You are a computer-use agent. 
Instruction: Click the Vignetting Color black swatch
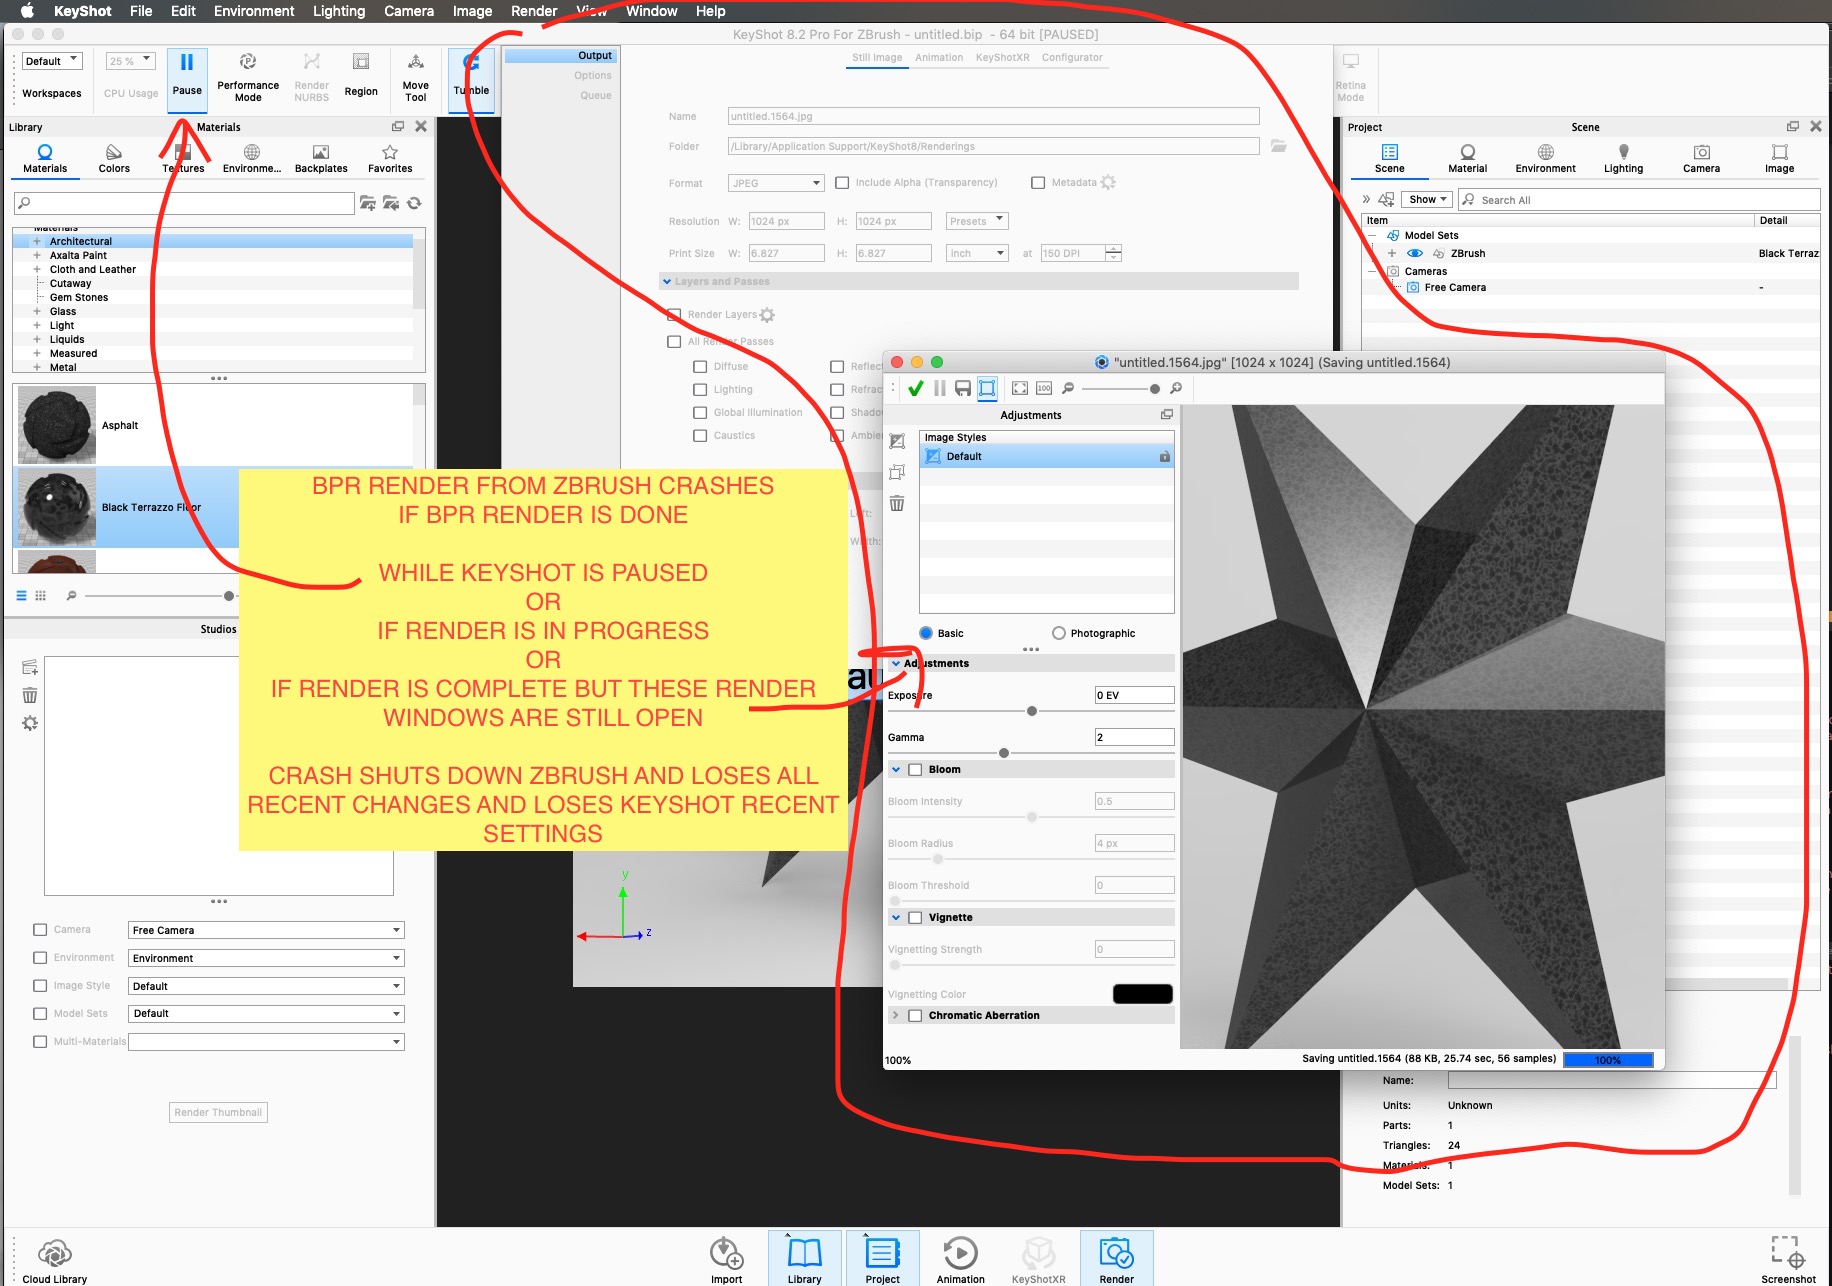1143,994
